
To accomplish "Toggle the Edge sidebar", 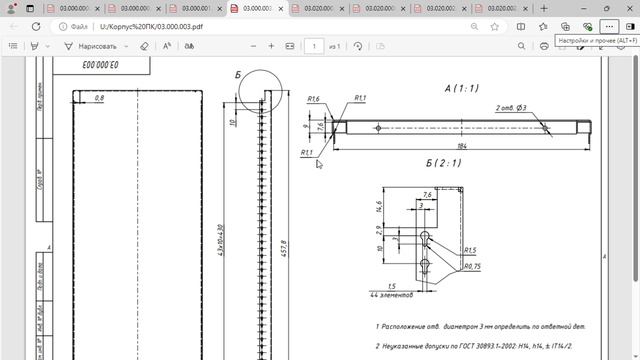I will 630,27.
